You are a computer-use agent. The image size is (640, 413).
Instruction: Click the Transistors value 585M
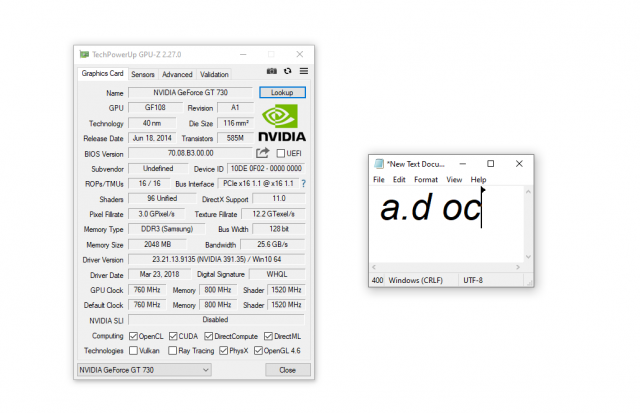[236, 138]
